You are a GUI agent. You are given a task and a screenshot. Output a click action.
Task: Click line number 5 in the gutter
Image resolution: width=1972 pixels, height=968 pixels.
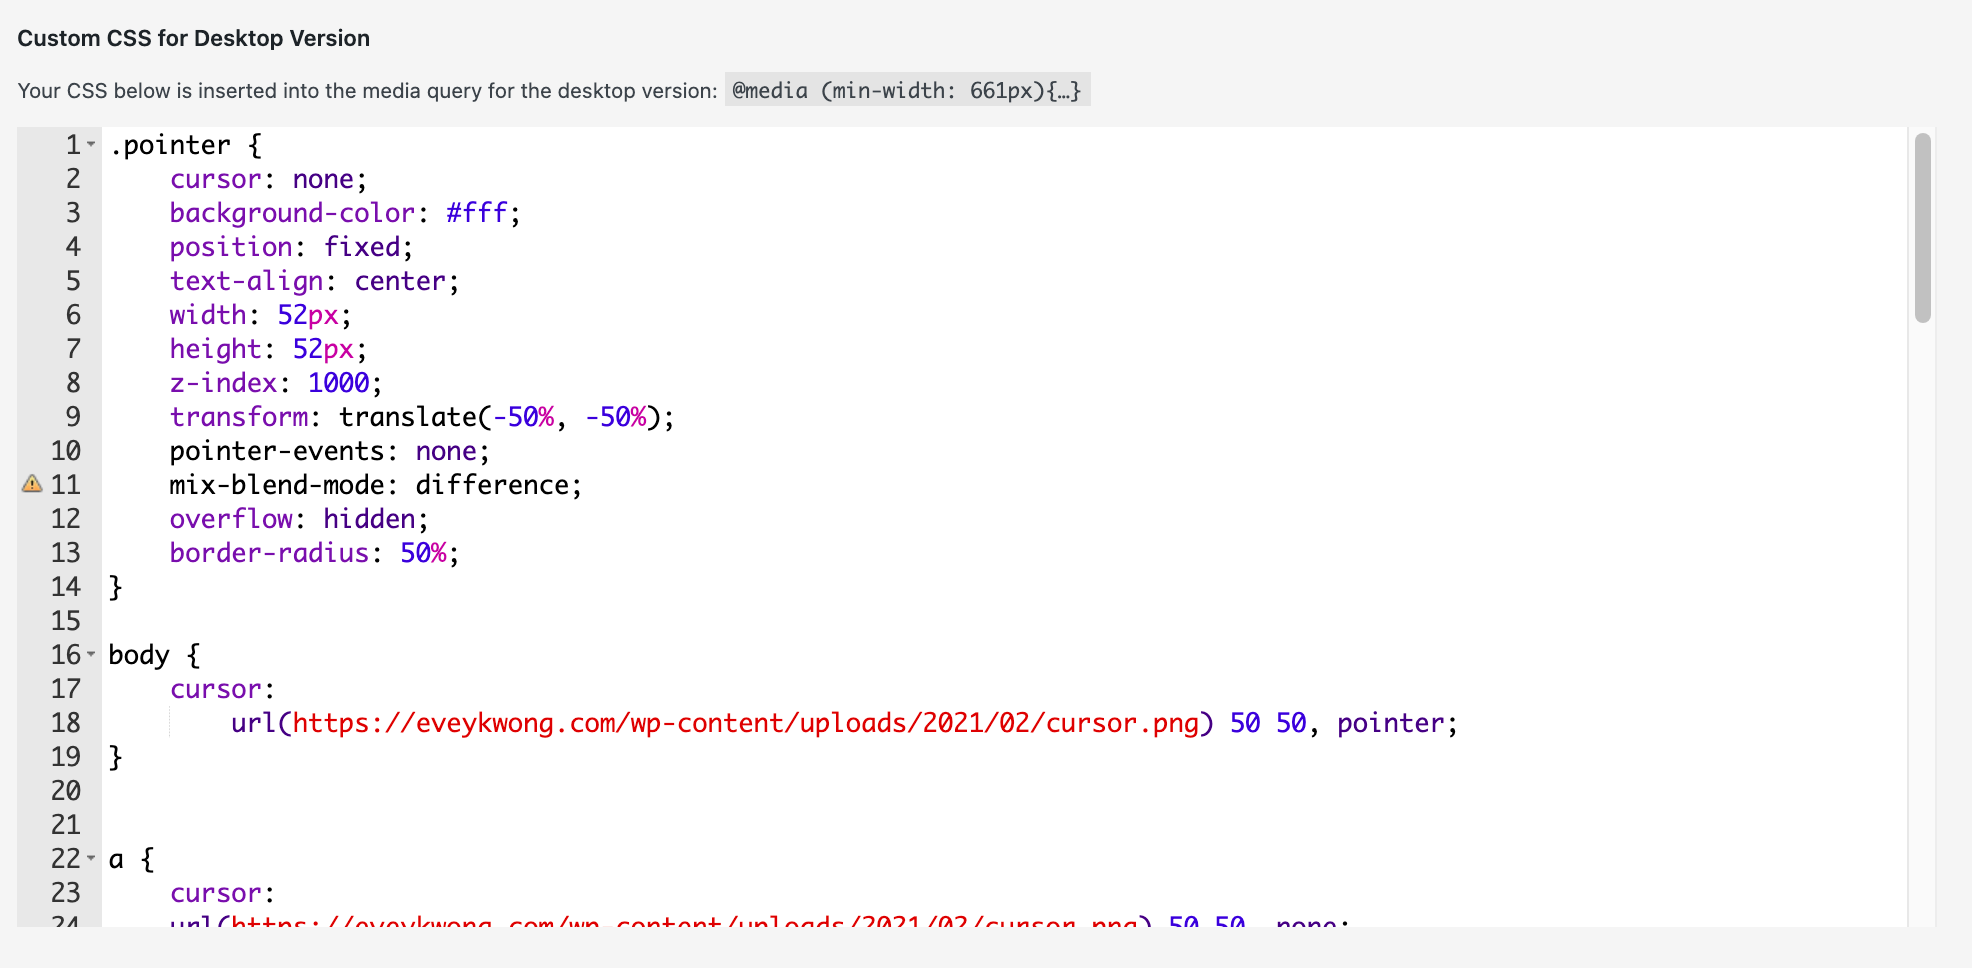[x=72, y=281]
